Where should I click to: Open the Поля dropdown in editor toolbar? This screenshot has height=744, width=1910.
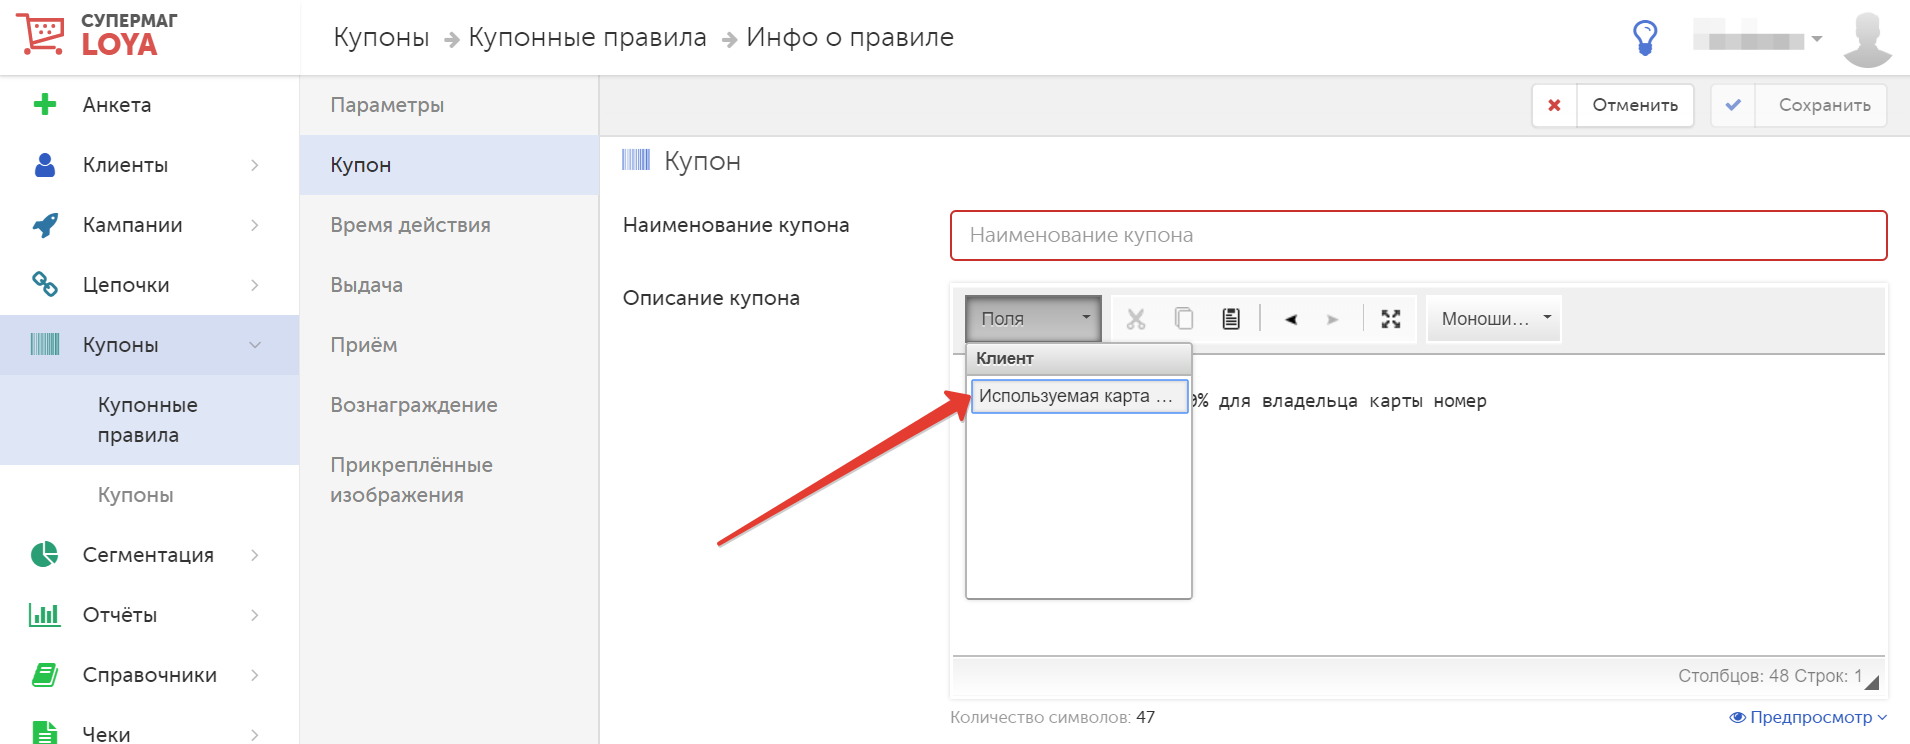pyautogui.click(x=1034, y=319)
